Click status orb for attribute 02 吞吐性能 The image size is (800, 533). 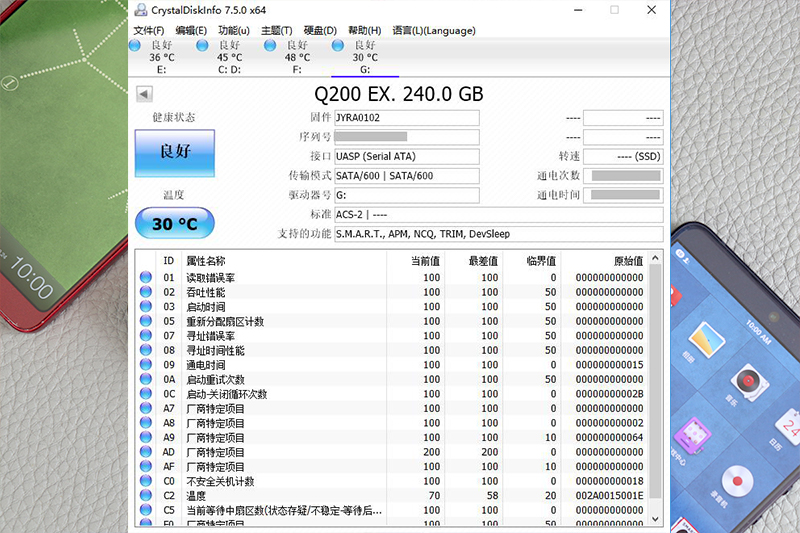[146, 291]
